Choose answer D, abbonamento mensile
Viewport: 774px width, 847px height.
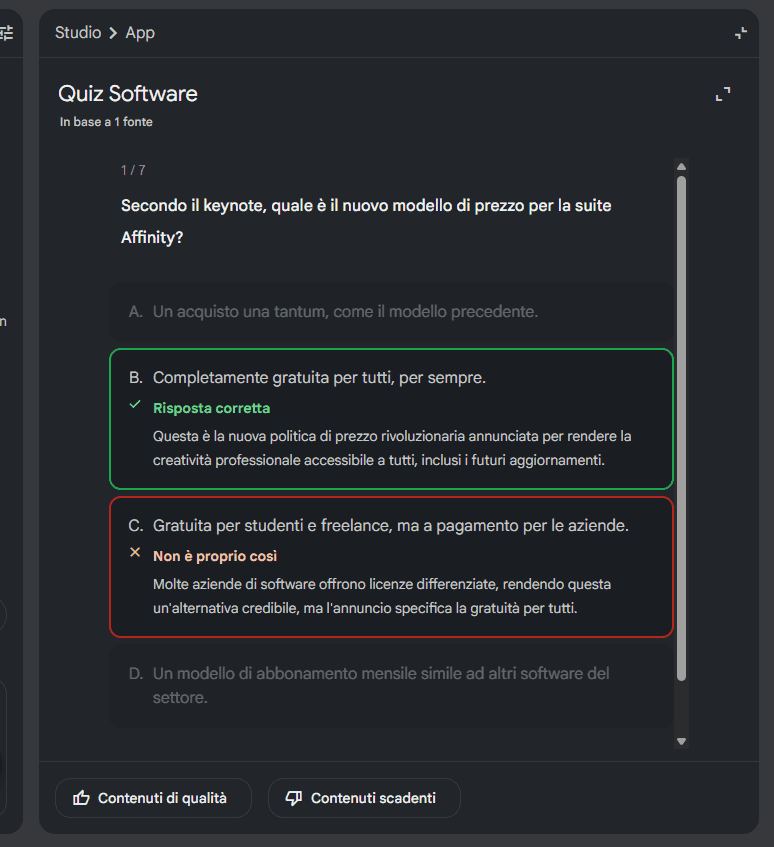[390, 685]
